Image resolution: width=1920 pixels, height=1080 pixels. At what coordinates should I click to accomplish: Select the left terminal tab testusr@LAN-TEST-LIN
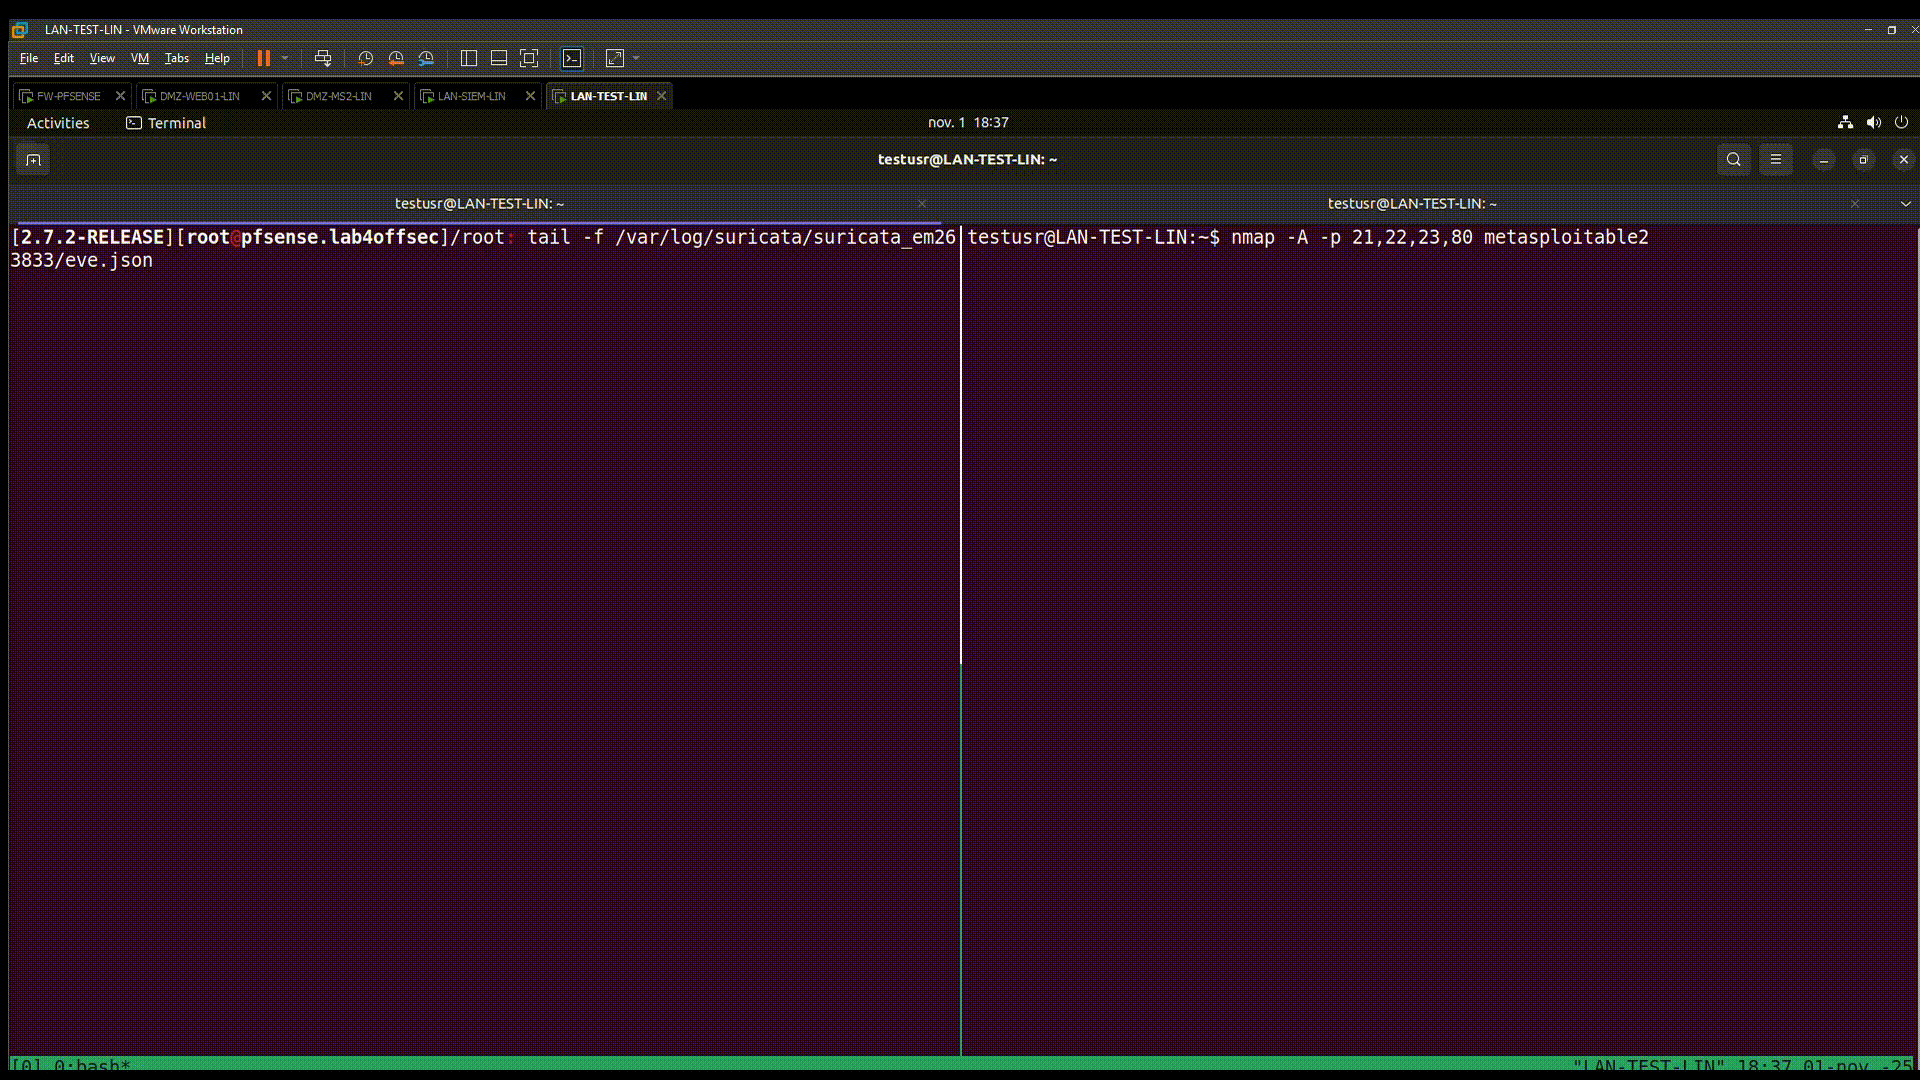479,203
